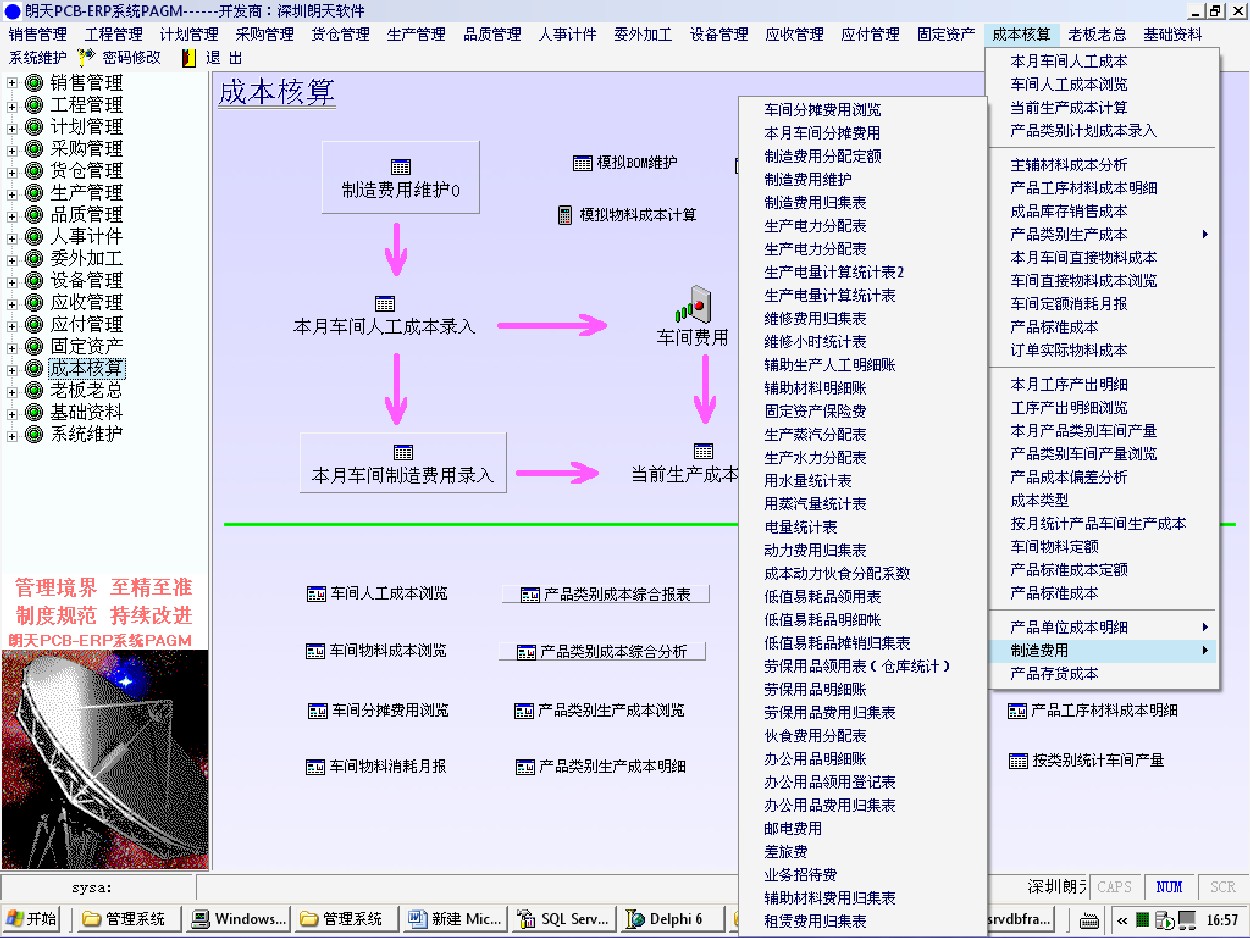The height and width of the screenshot is (938, 1250).
Task: Select 固定资产保险费 in the submenu
Action: coord(862,411)
